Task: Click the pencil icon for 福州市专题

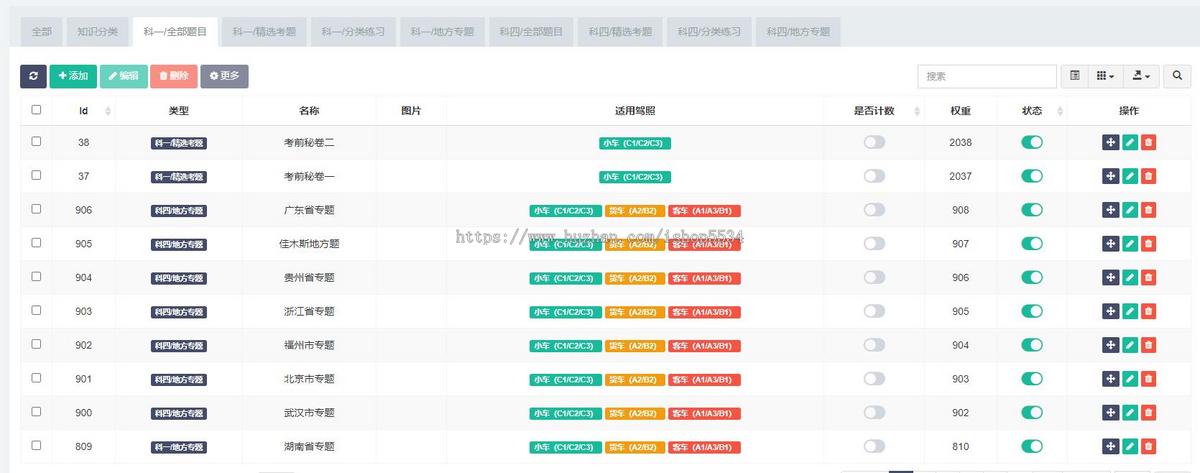Action: (1129, 346)
